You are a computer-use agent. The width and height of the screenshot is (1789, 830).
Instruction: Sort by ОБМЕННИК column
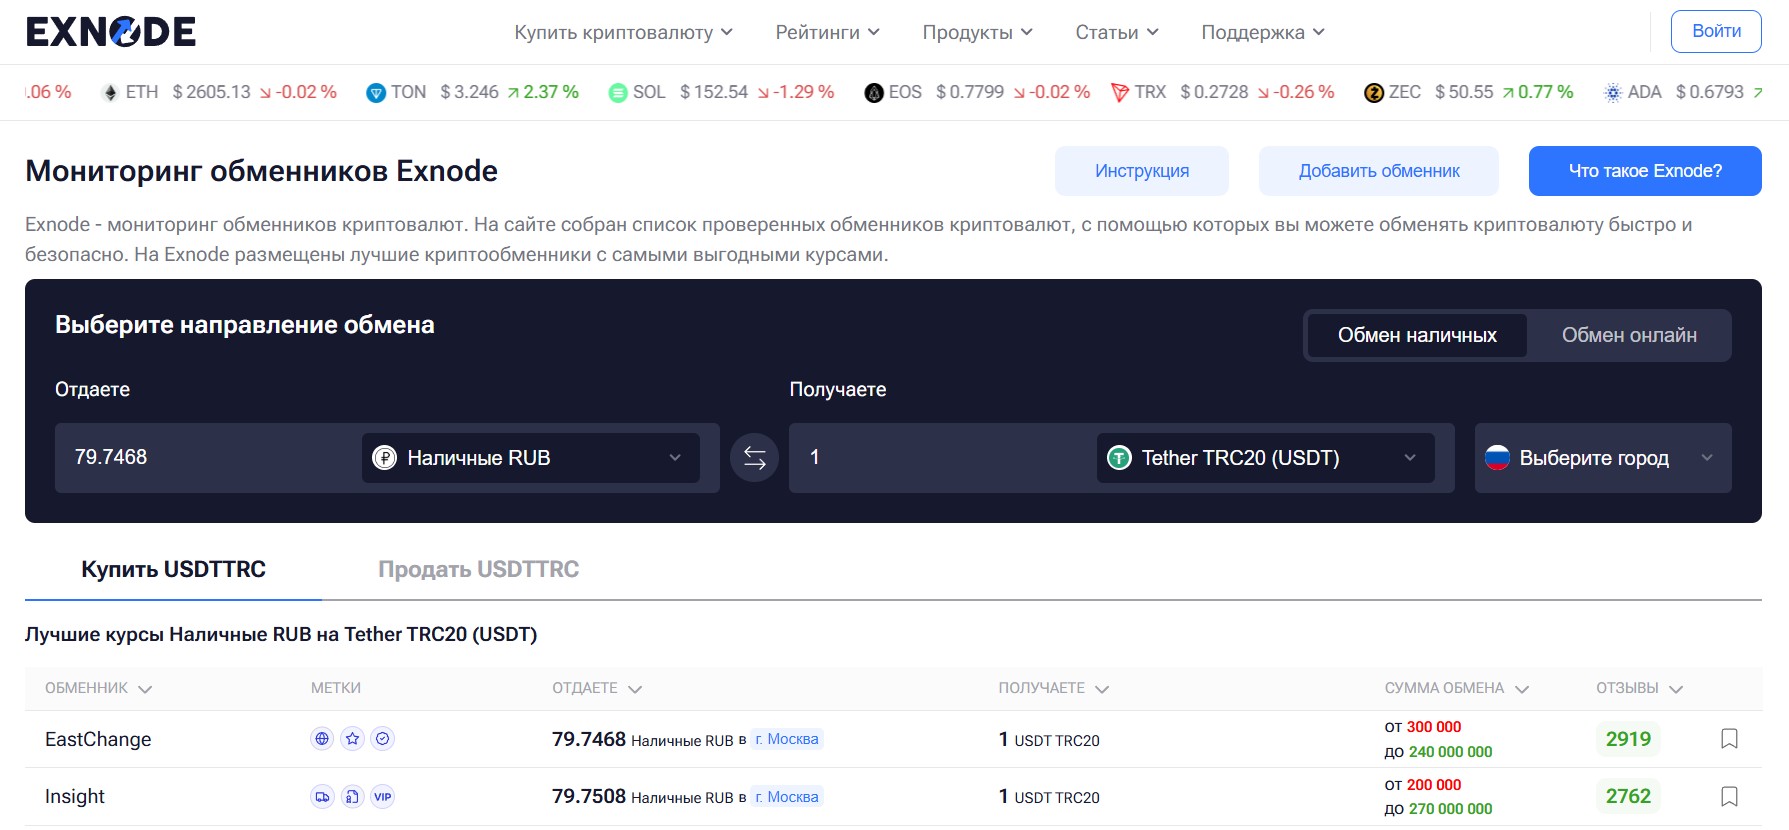coord(98,688)
